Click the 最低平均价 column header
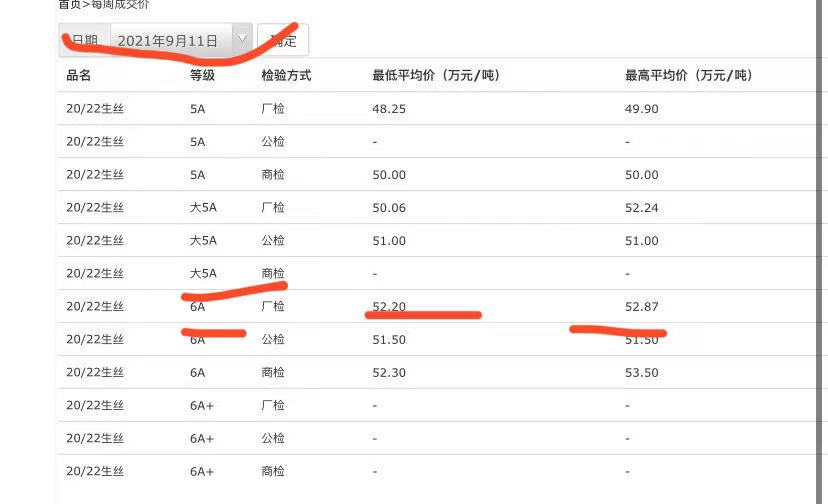 click(435, 76)
